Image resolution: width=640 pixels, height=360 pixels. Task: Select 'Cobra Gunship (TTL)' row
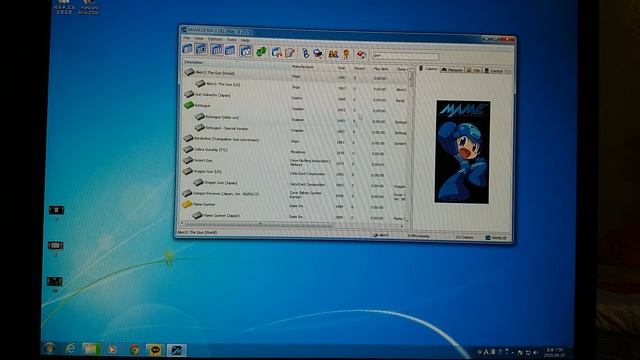click(x=295, y=151)
